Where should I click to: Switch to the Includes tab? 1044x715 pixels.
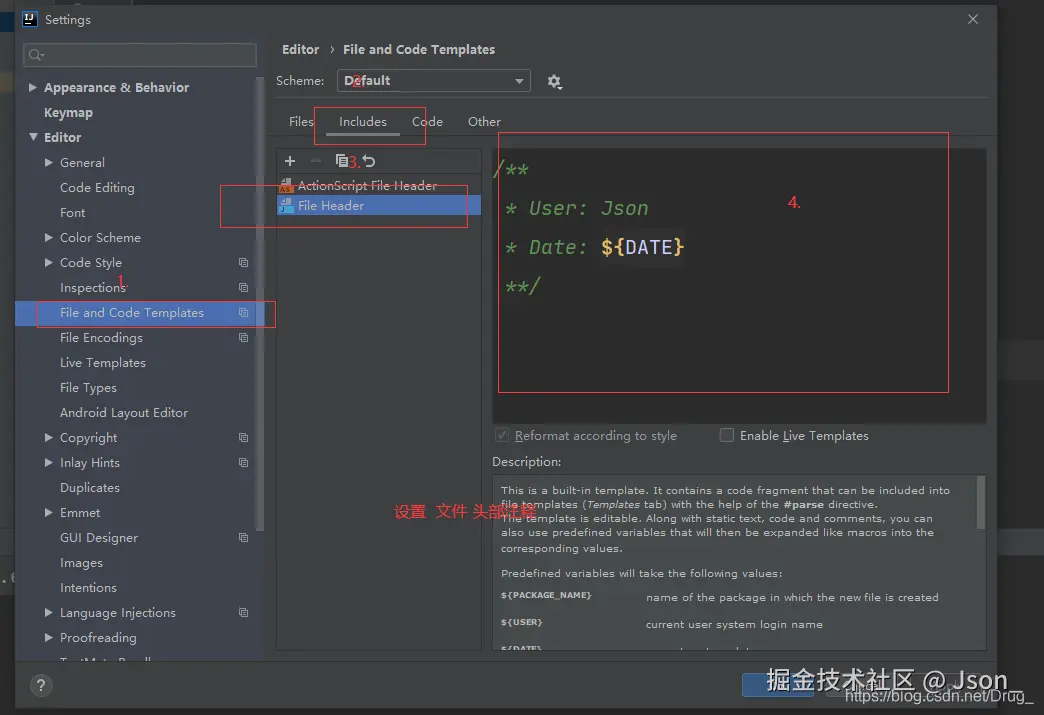click(x=363, y=122)
